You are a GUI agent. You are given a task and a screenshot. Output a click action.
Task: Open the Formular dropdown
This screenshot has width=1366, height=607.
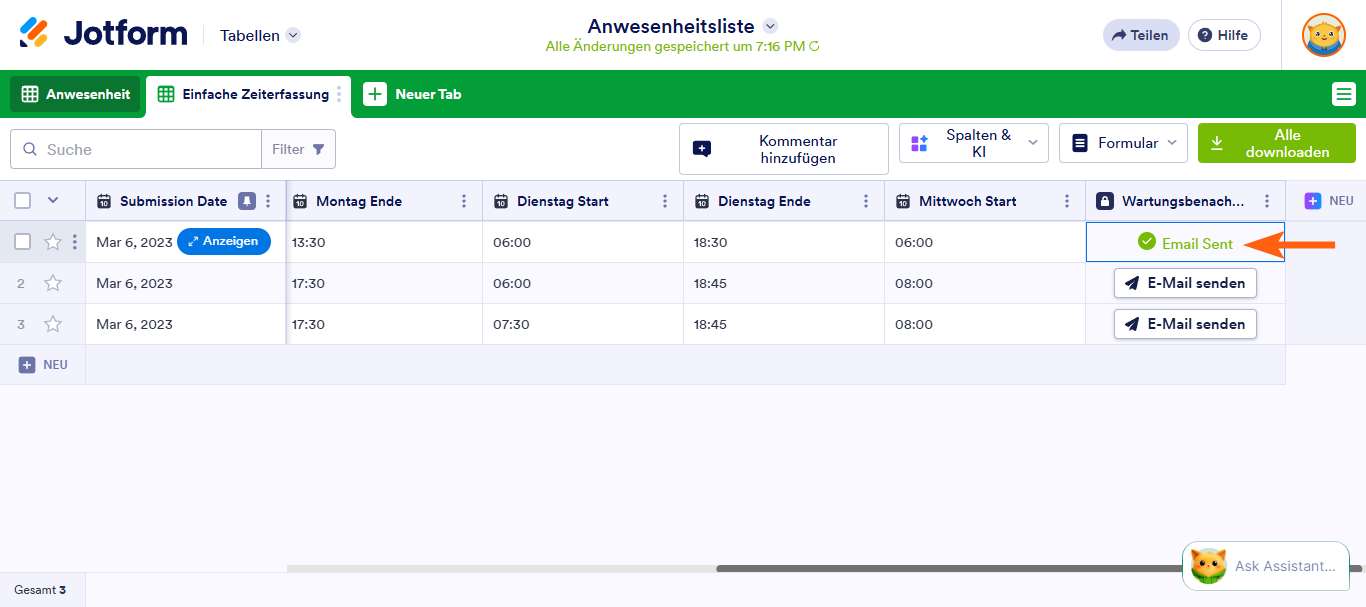click(x=1124, y=143)
